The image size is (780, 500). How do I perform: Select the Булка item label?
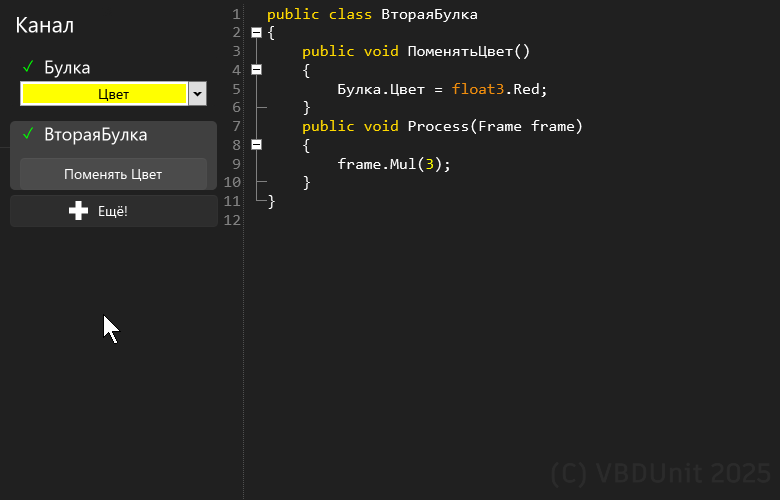click(67, 67)
